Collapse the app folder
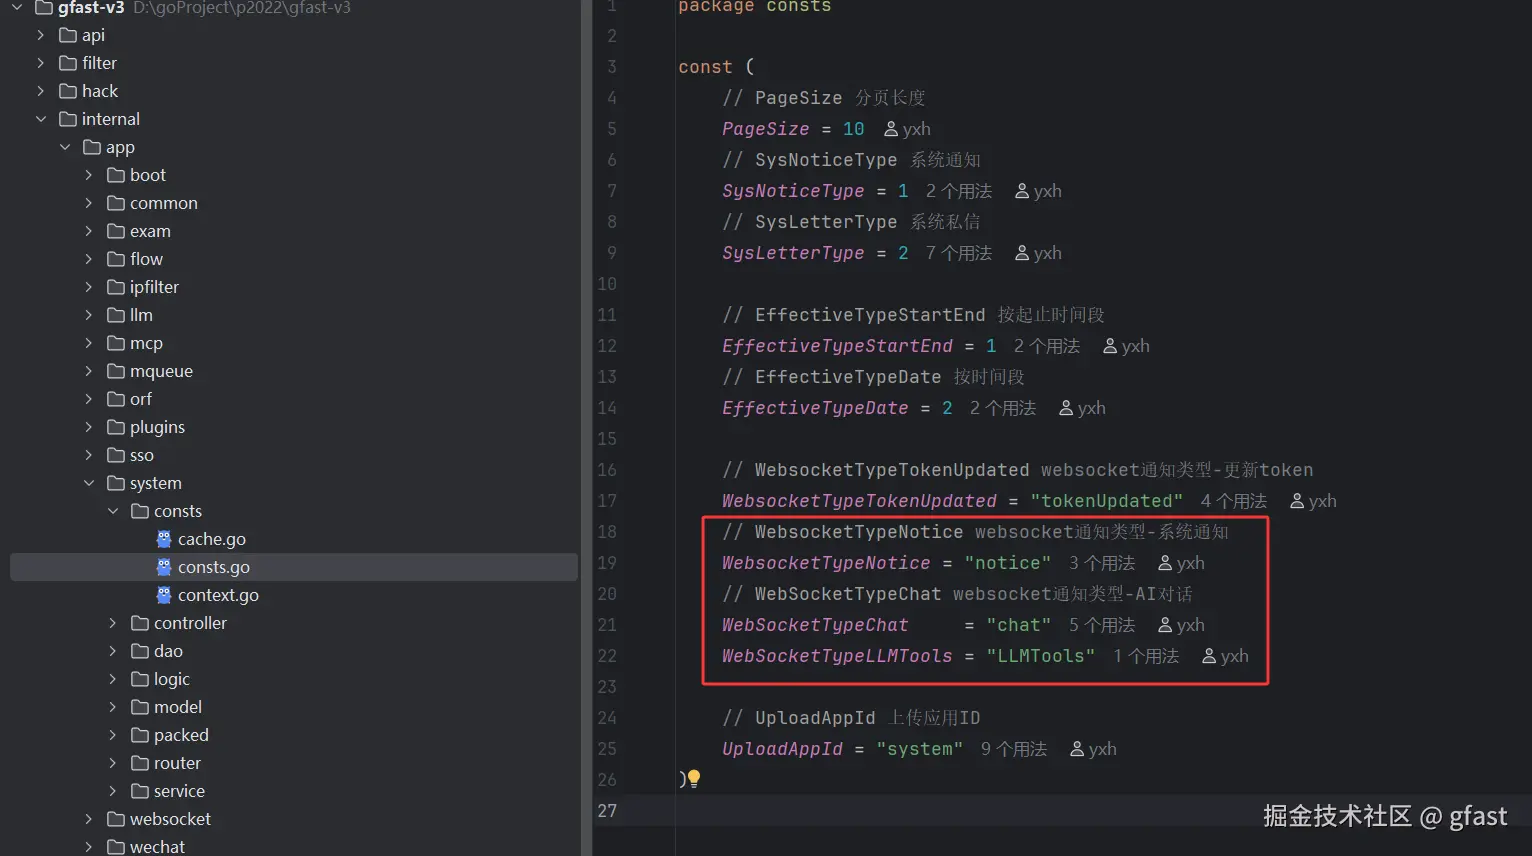The width and height of the screenshot is (1532, 856). coord(65,147)
